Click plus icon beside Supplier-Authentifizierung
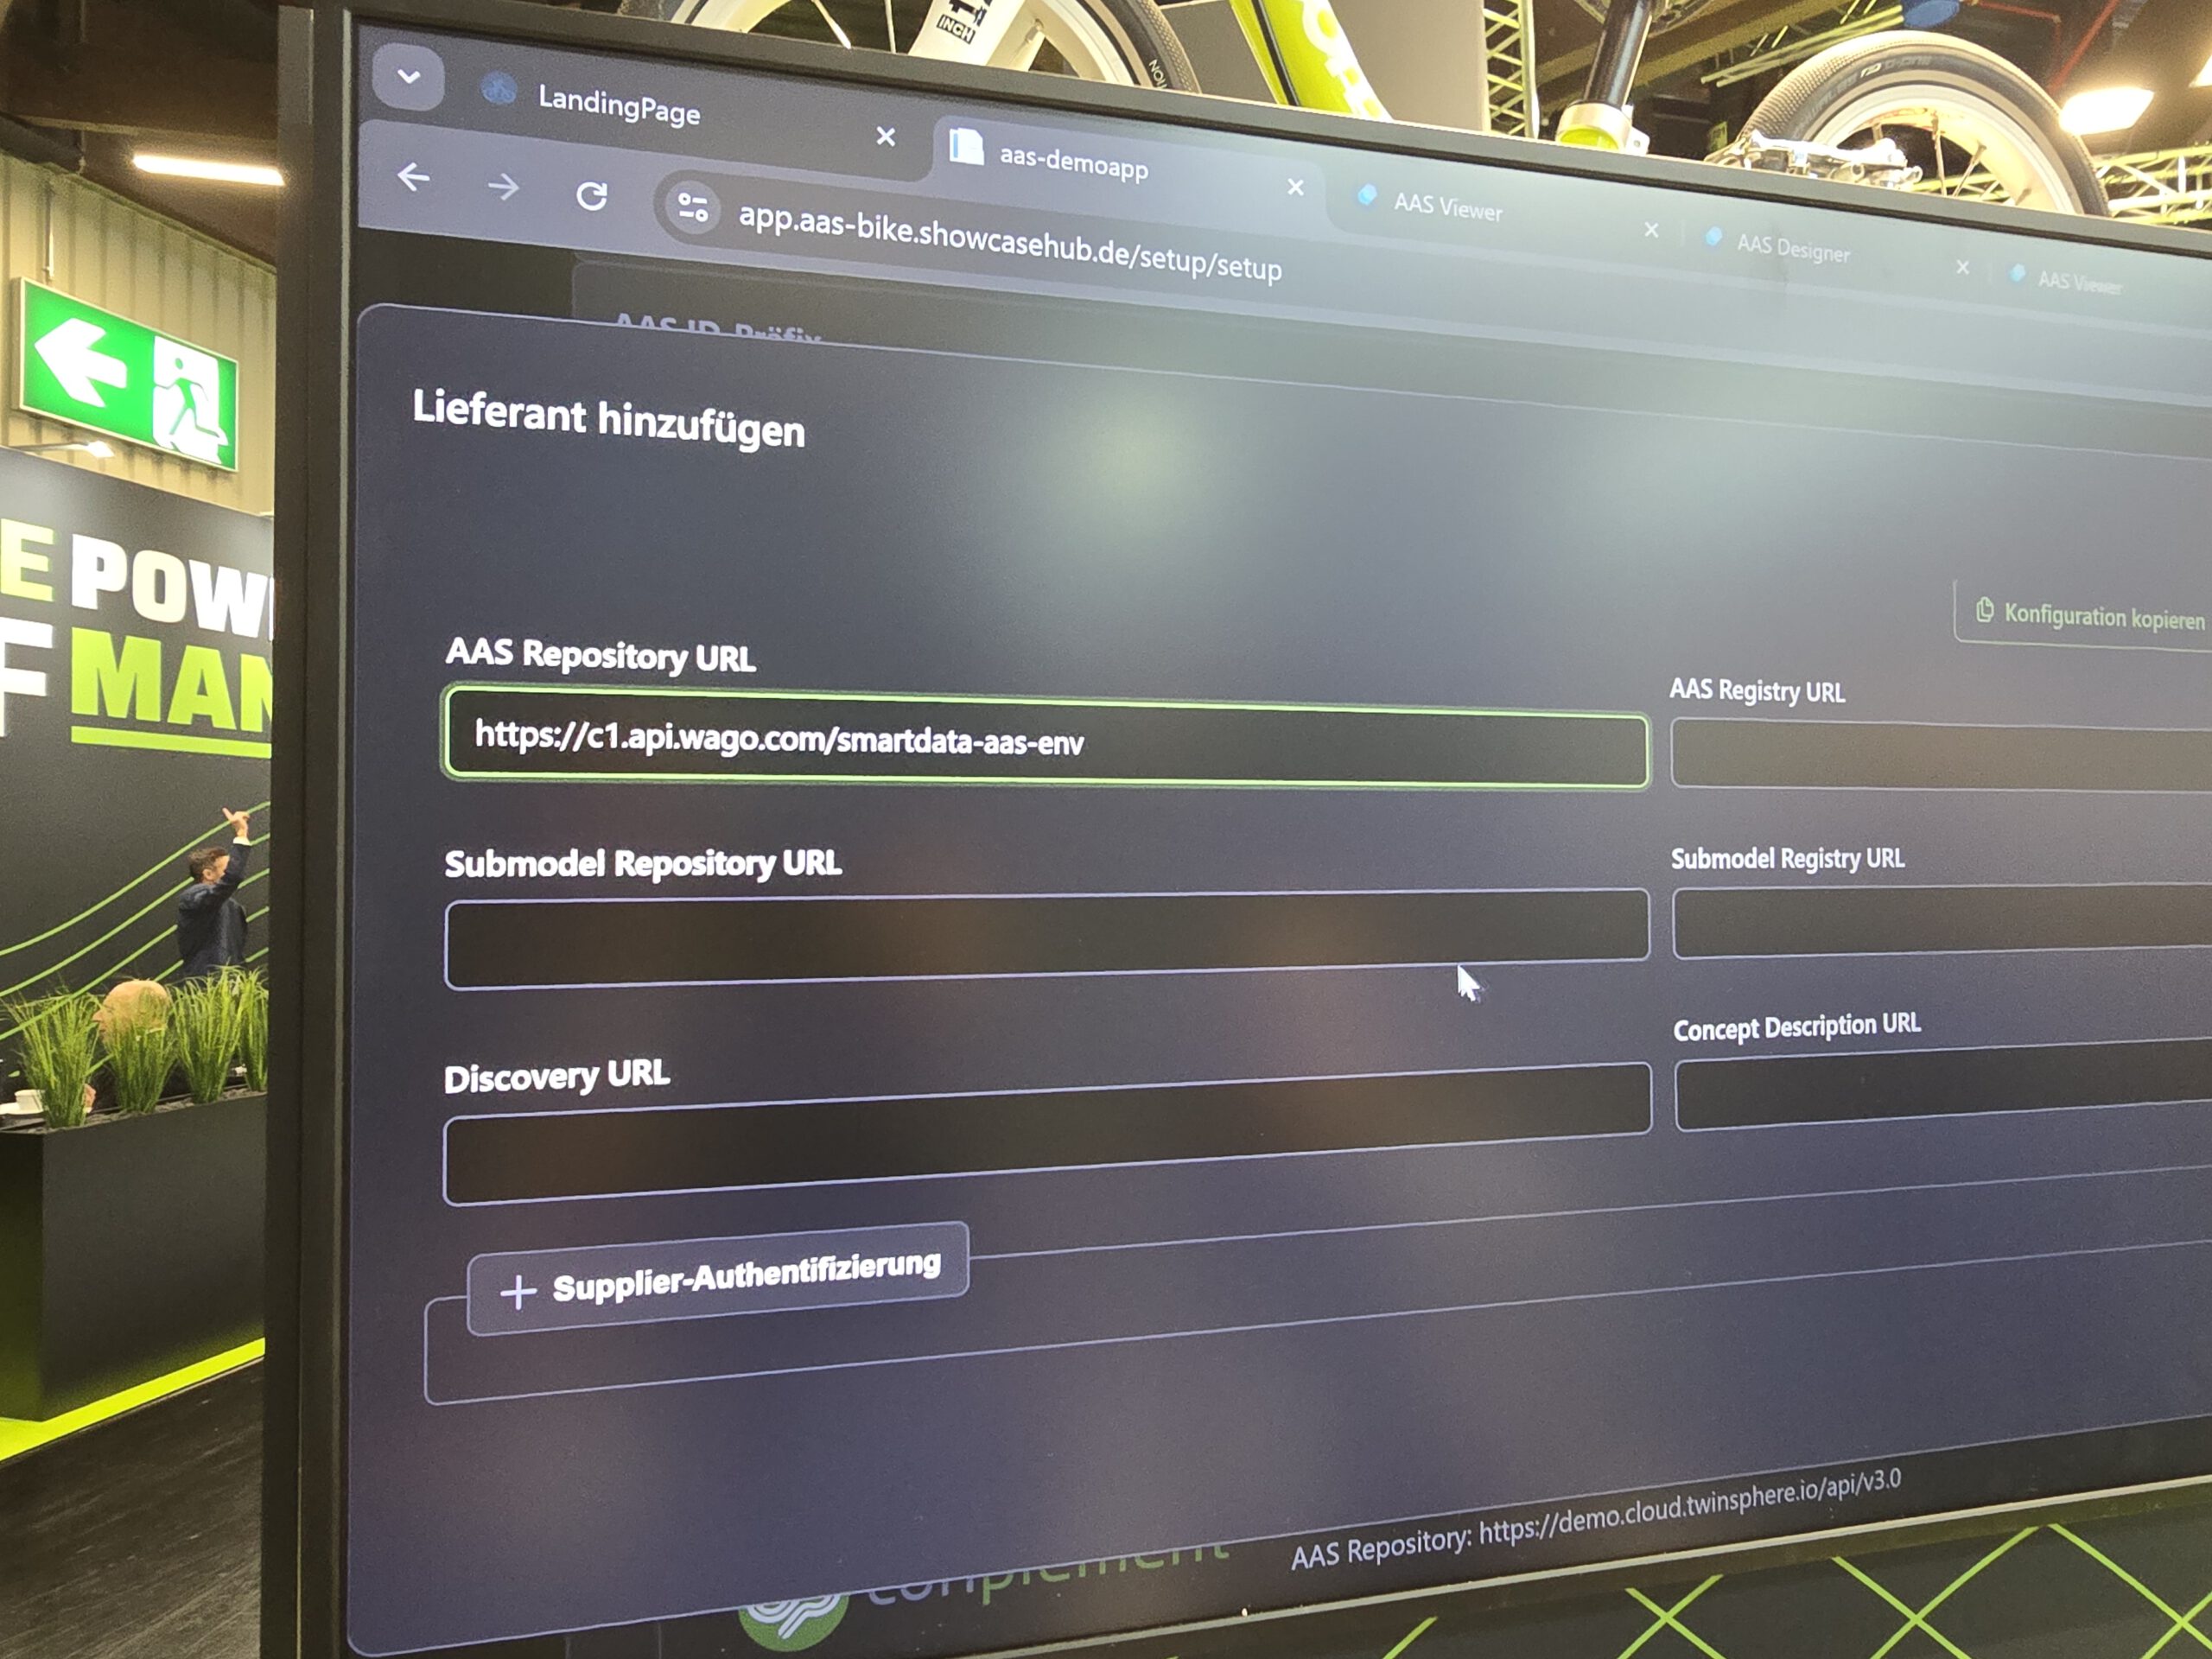The image size is (2212, 1659). 518,1291
